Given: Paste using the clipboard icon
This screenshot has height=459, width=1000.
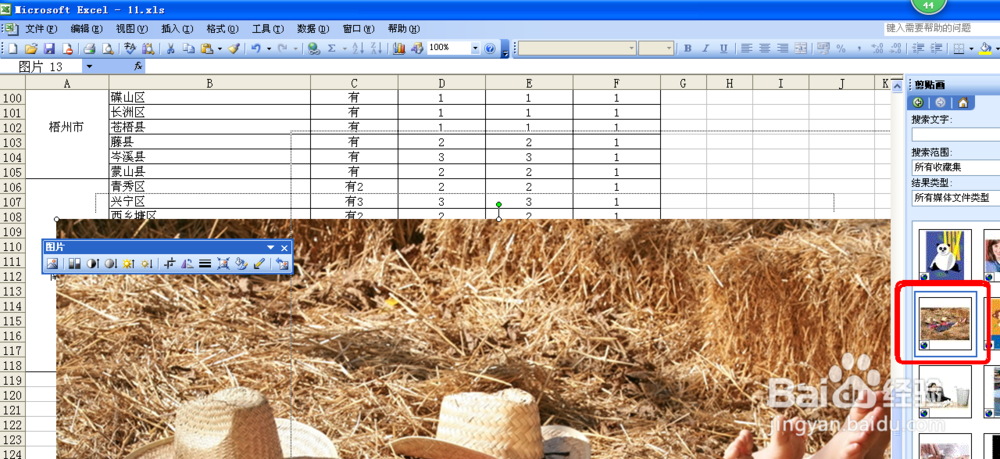Looking at the screenshot, I should click(x=207, y=48).
